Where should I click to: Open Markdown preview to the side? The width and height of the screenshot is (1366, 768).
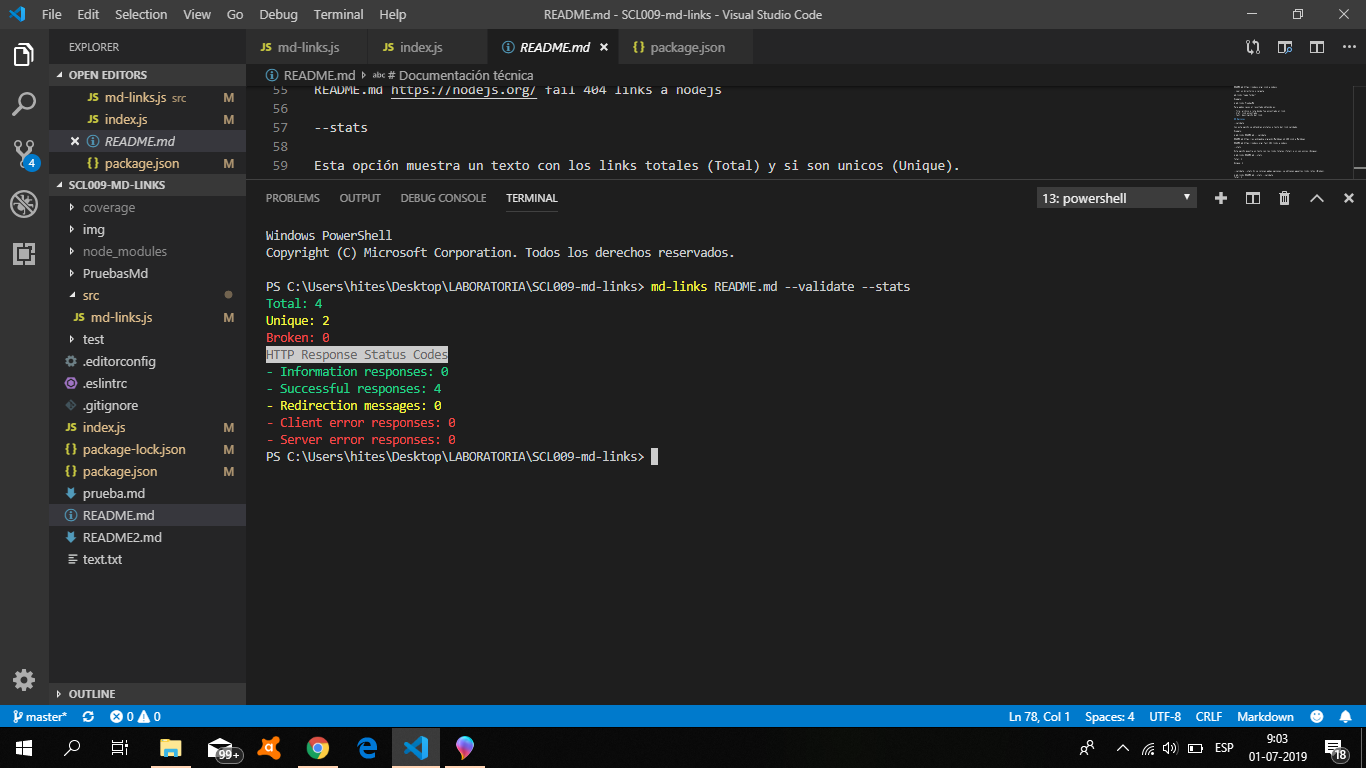[x=1285, y=47]
